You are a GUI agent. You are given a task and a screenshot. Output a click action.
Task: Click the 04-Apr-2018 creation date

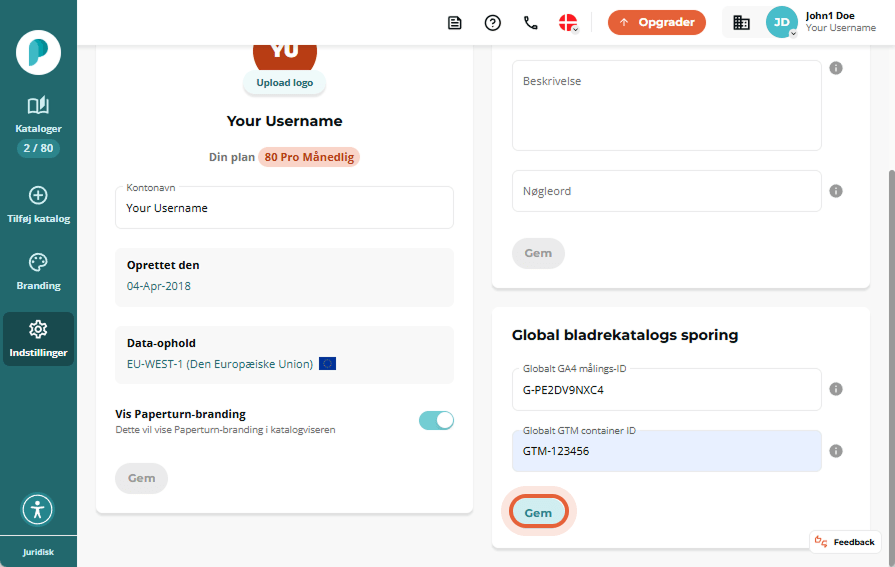click(x=159, y=286)
